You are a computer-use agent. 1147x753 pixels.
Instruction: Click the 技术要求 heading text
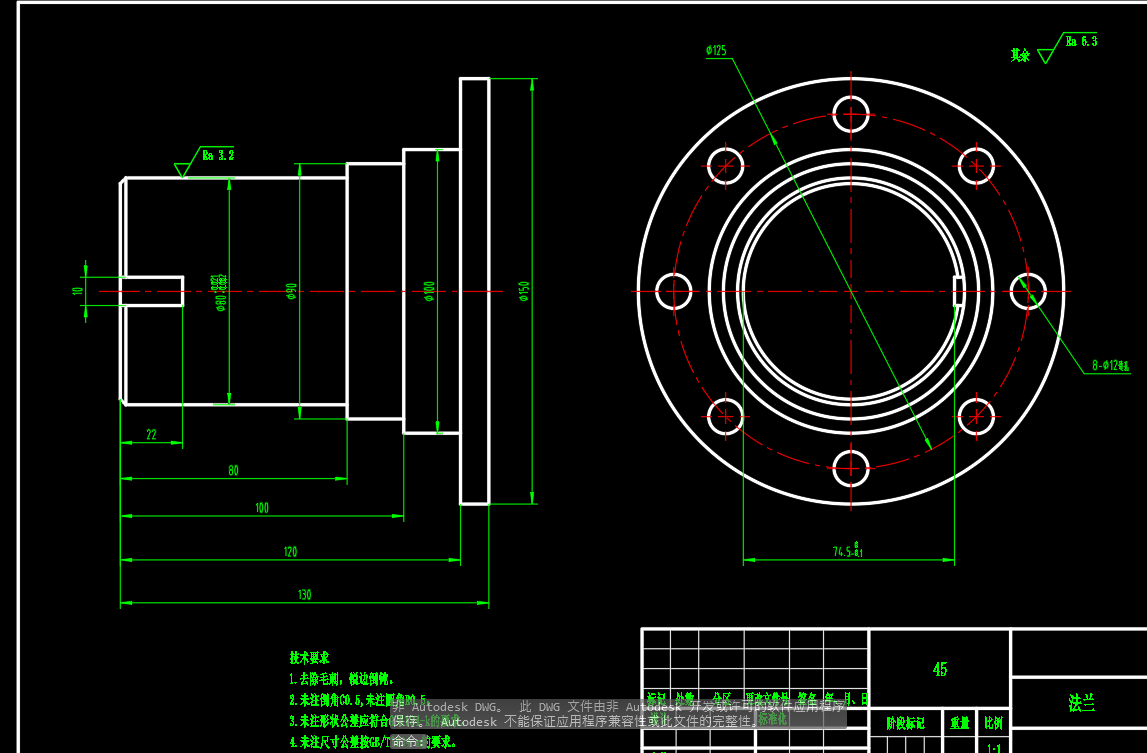point(309,657)
